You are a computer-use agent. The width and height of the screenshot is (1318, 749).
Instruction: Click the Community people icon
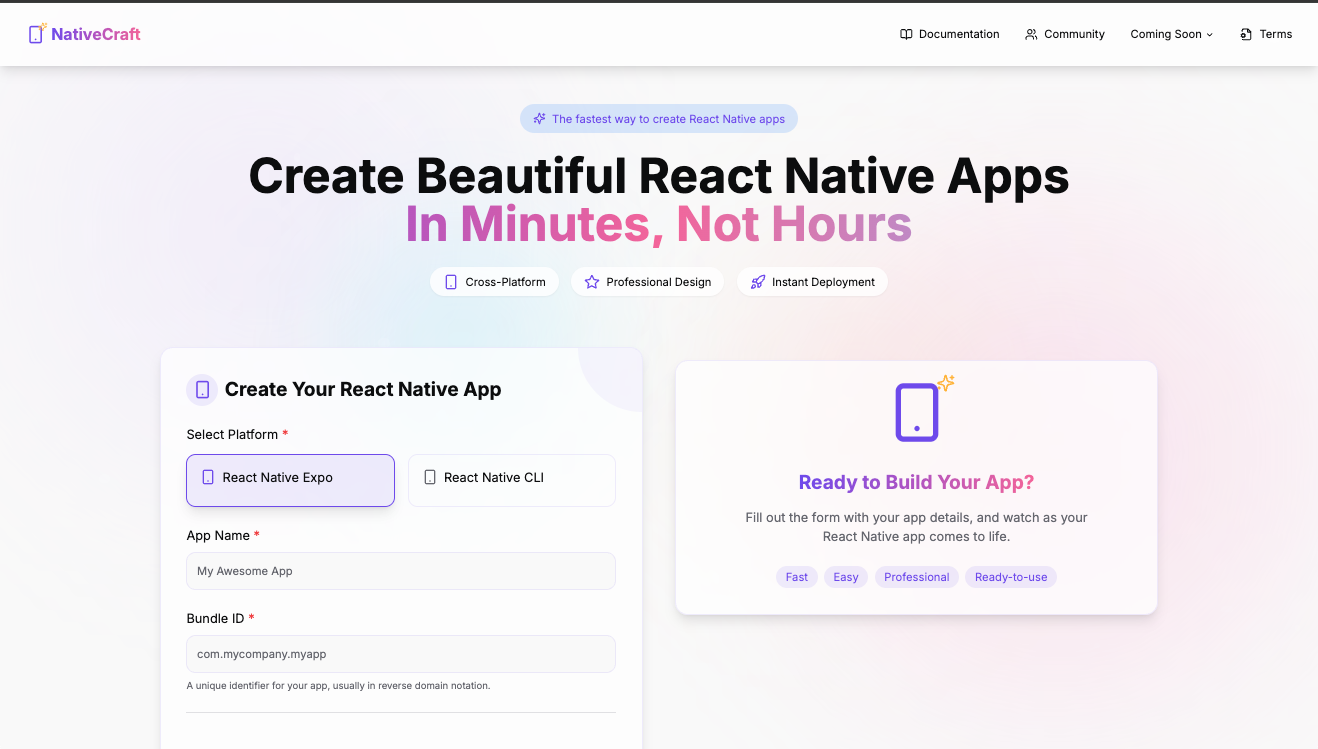[x=1031, y=34]
